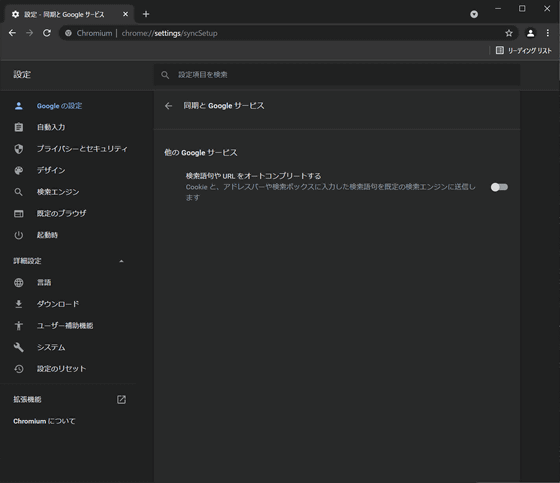Open 既定のブラウザ section
Viewport: 560px width, 483px height.
61,213
